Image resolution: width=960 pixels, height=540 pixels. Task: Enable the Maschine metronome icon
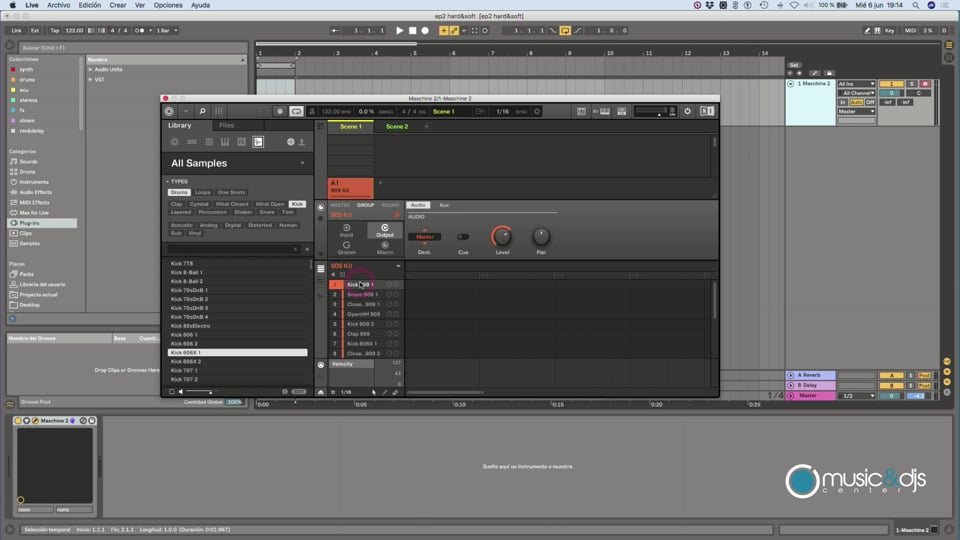tap(312, 111)
